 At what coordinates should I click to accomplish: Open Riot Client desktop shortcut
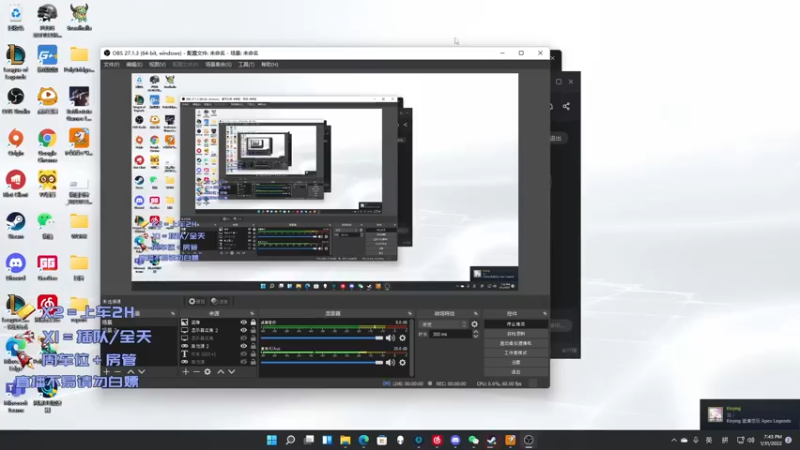[16, 184]
